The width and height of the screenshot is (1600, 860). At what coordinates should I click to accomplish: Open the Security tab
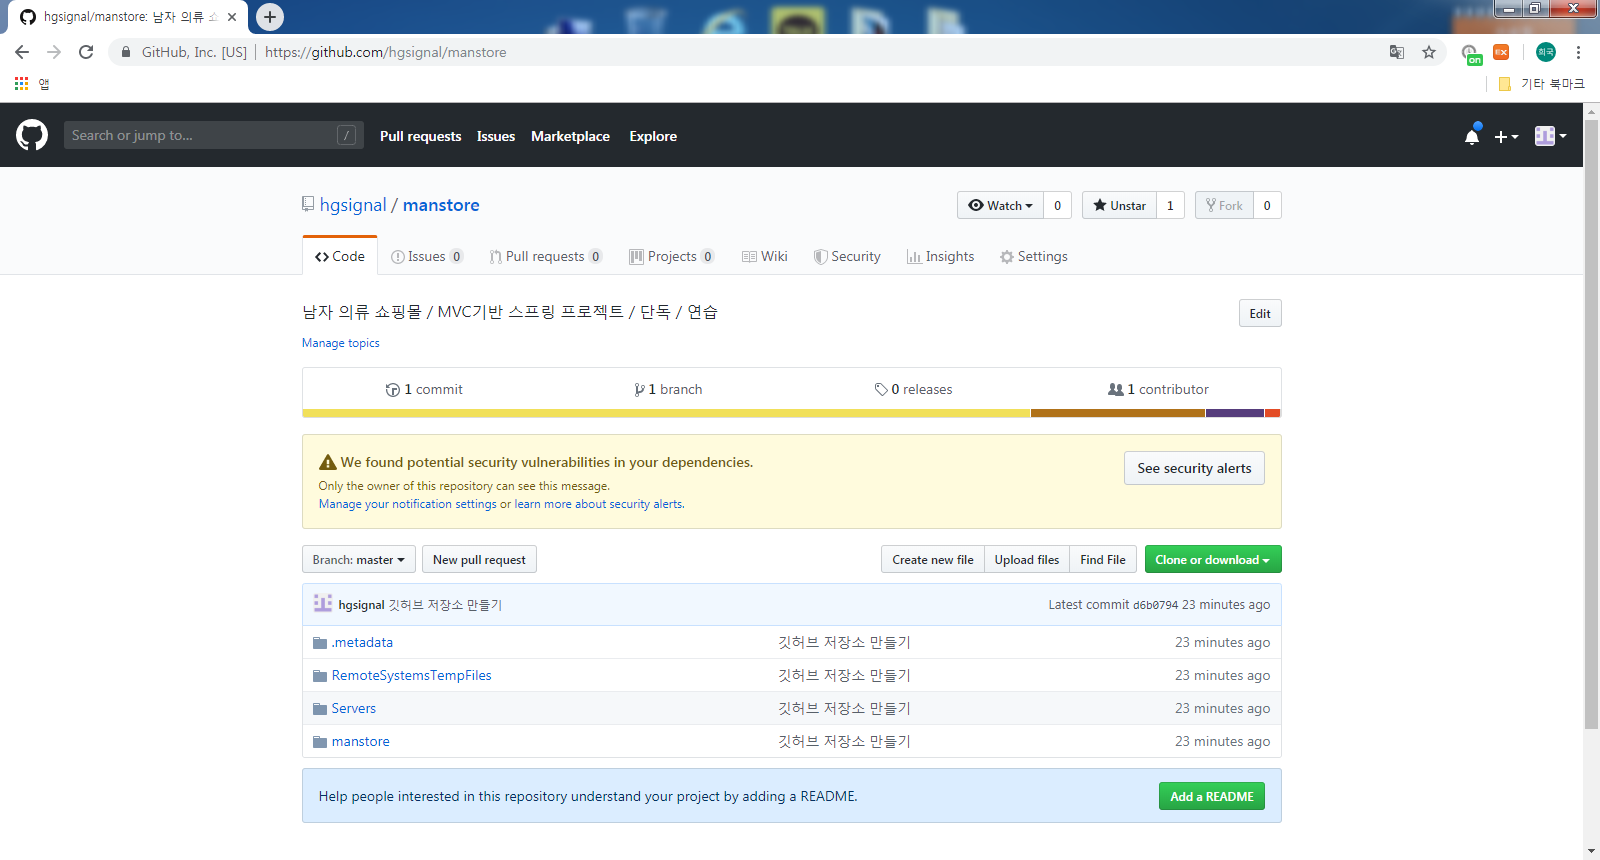pos(847,256)
